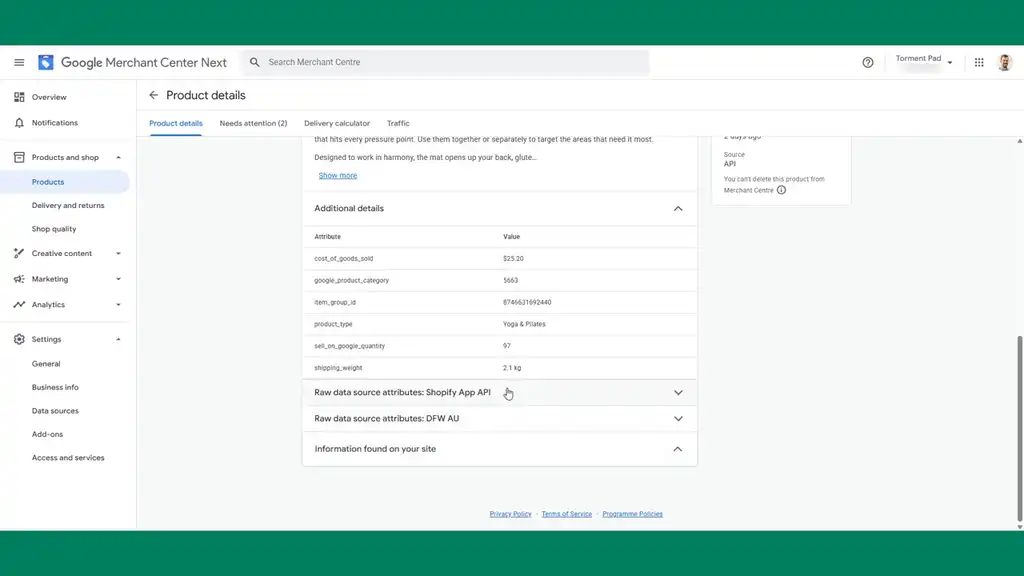Select the product_type value Yoga & Pilates

[x=524, y=324]
